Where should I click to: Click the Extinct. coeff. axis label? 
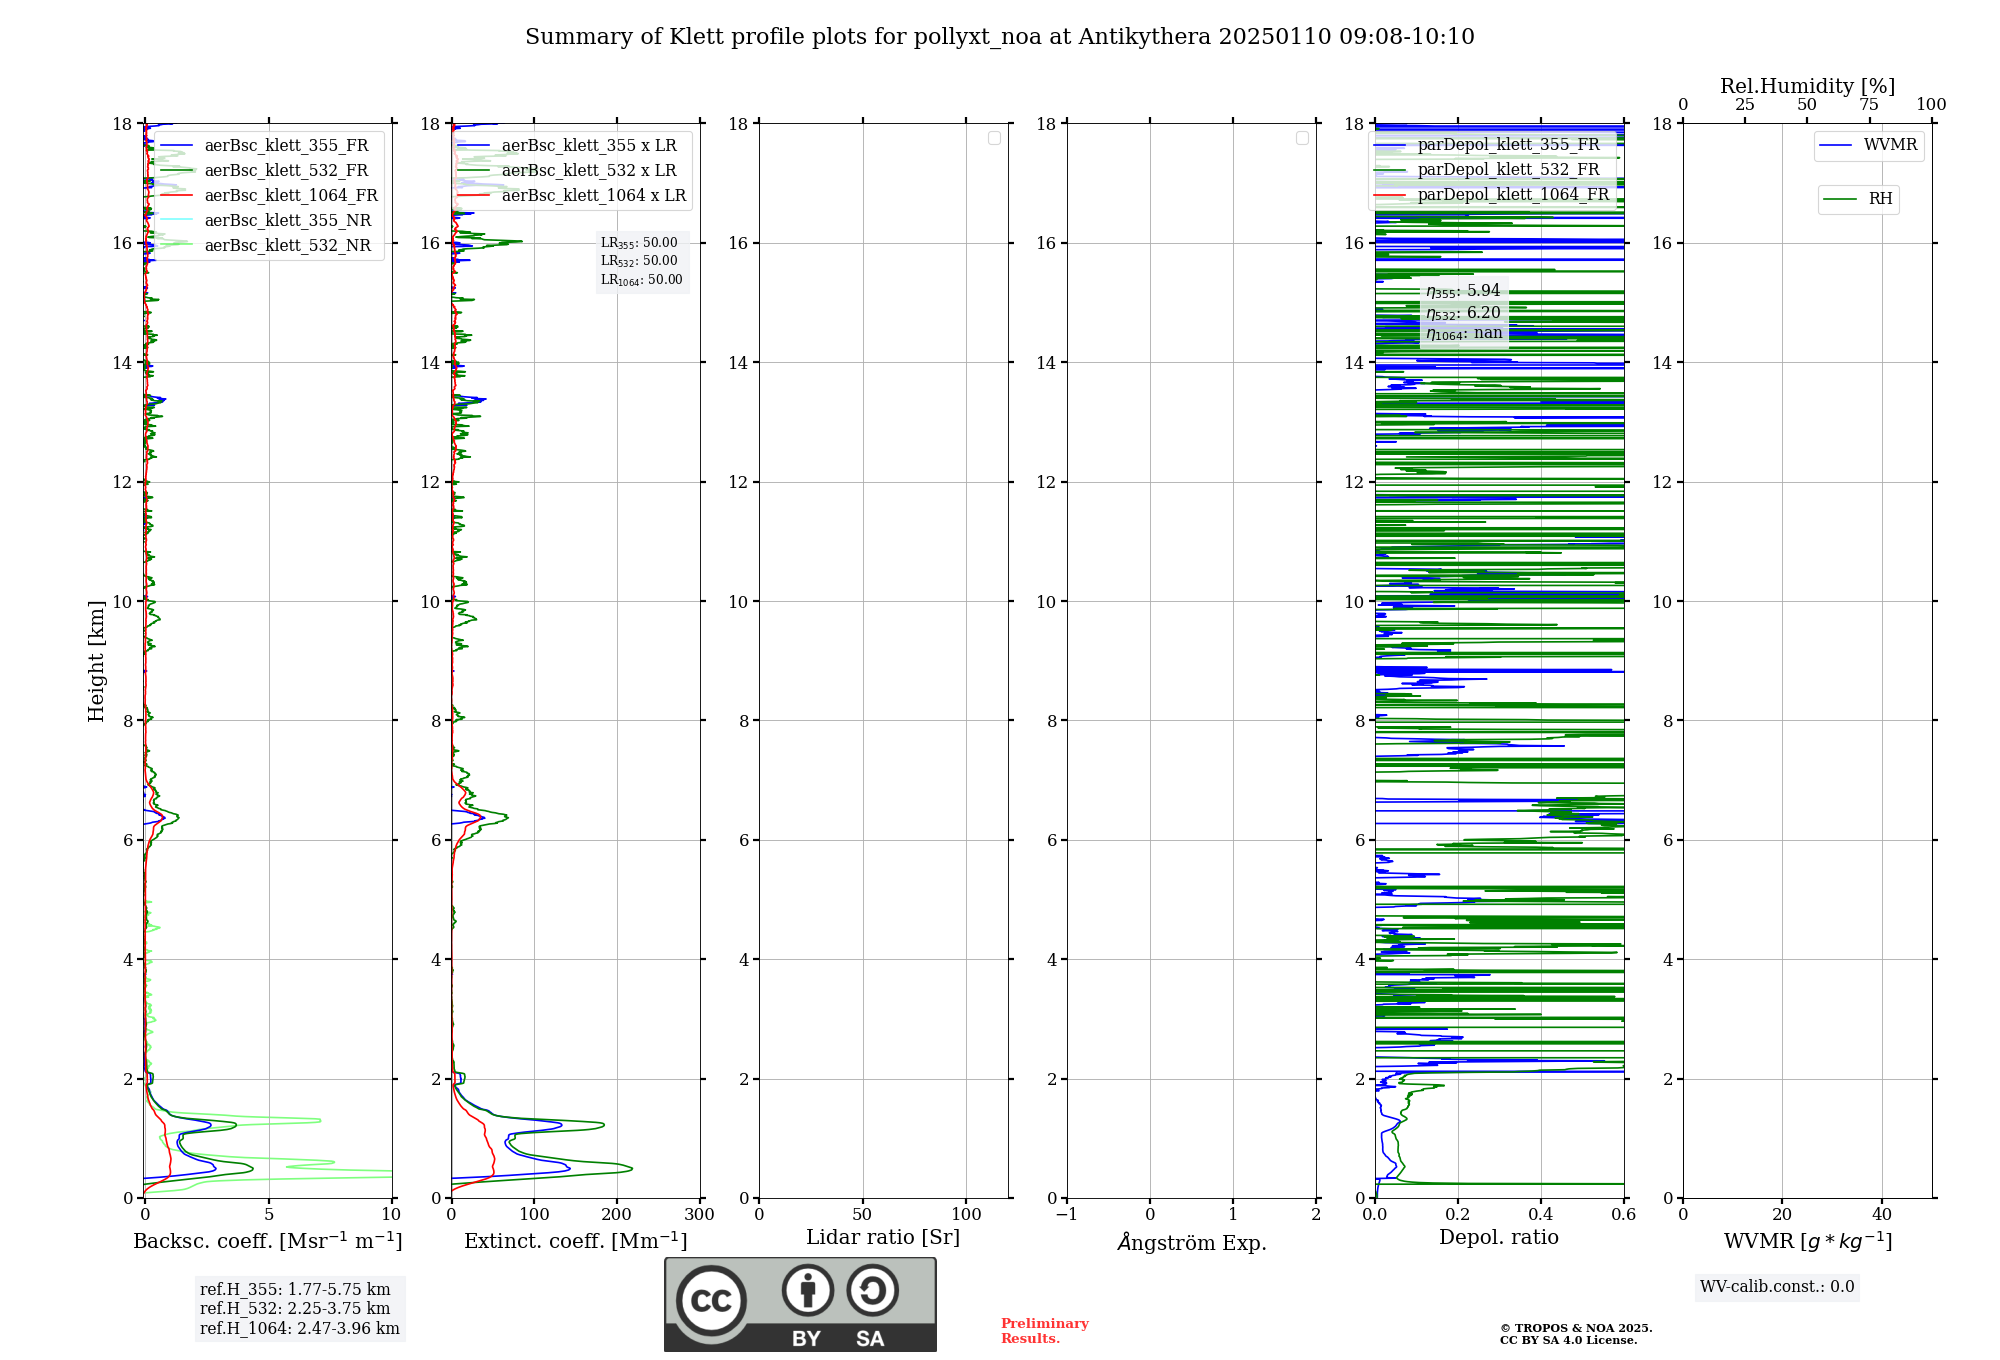pyautogui.click(x=576, y=1241)
